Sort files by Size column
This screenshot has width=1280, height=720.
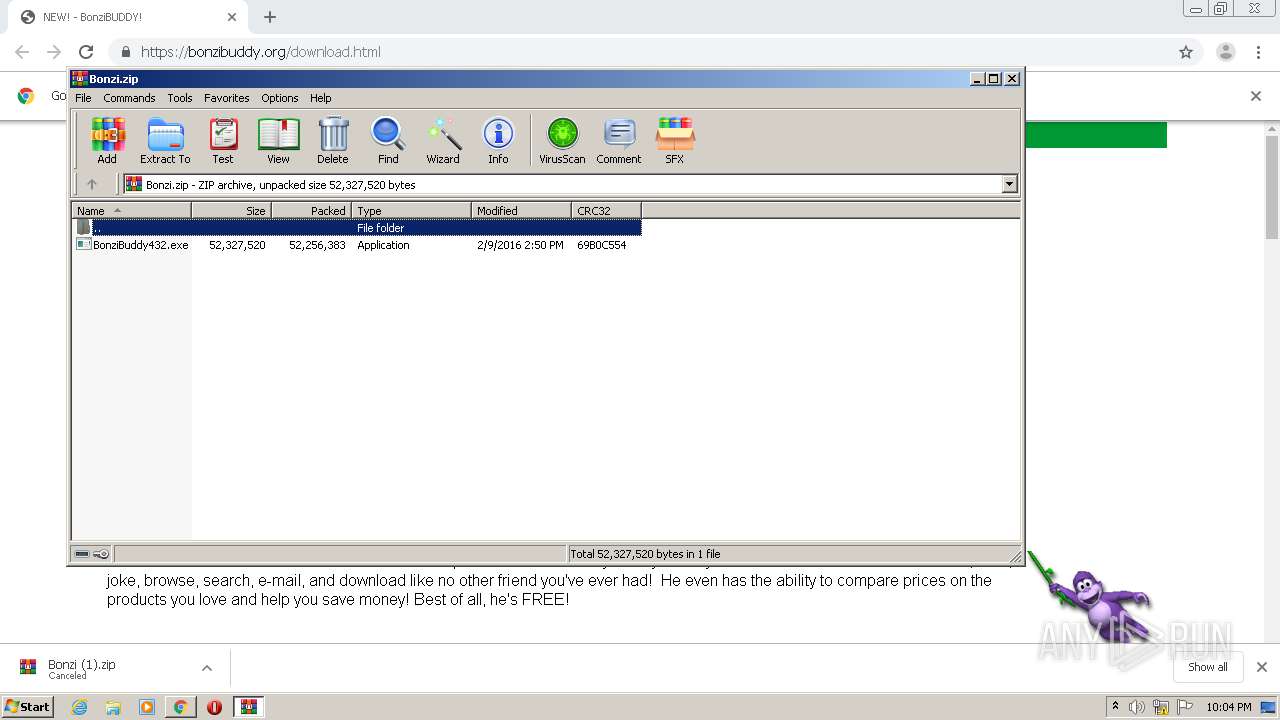[231, 210]
